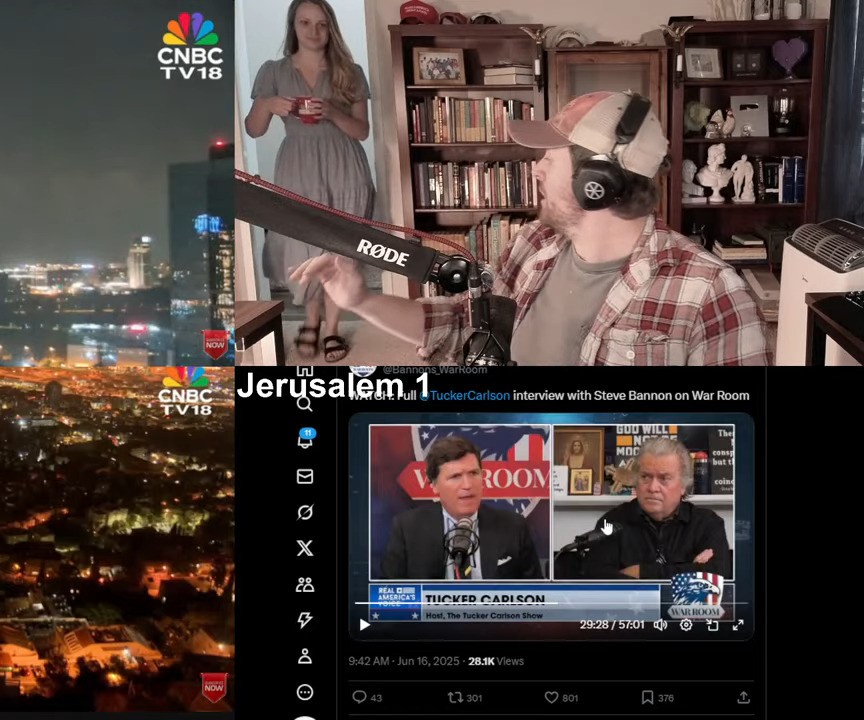The width and height of the screenshot is (864, 720).
Task: Open notifications bell with 11 badge
Action: point(305,439)
